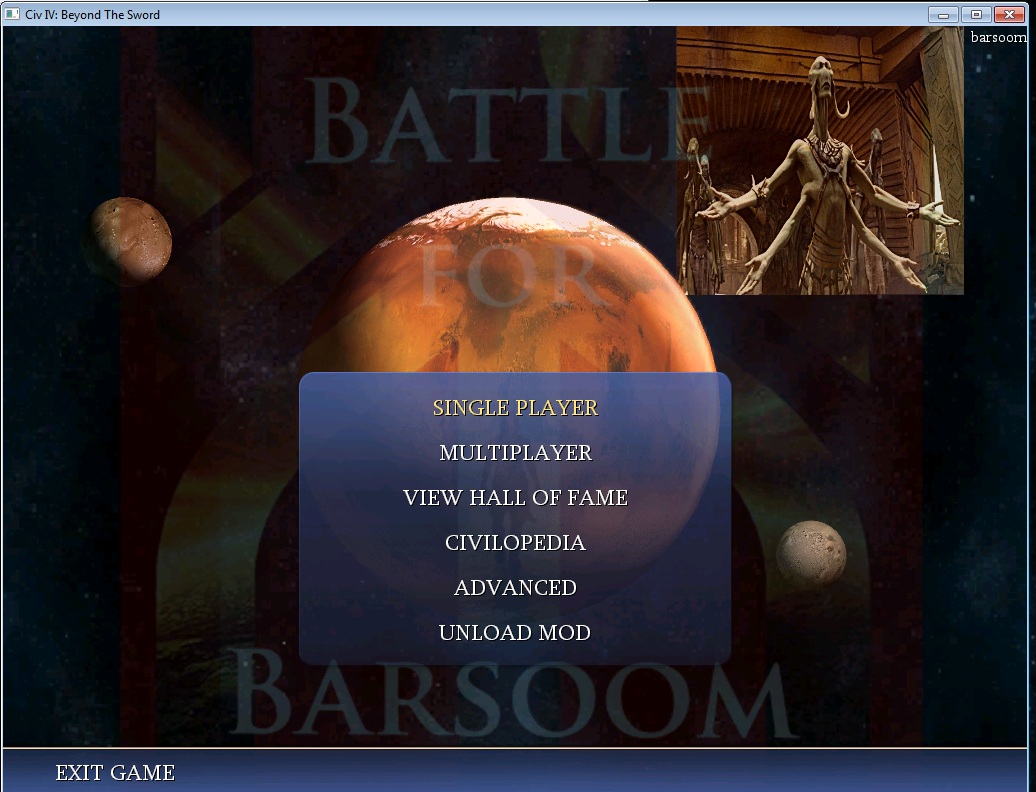This screenshot has height=792, width=1036.
Task: Select View Hall of Fame
Action: pos(515,497)
